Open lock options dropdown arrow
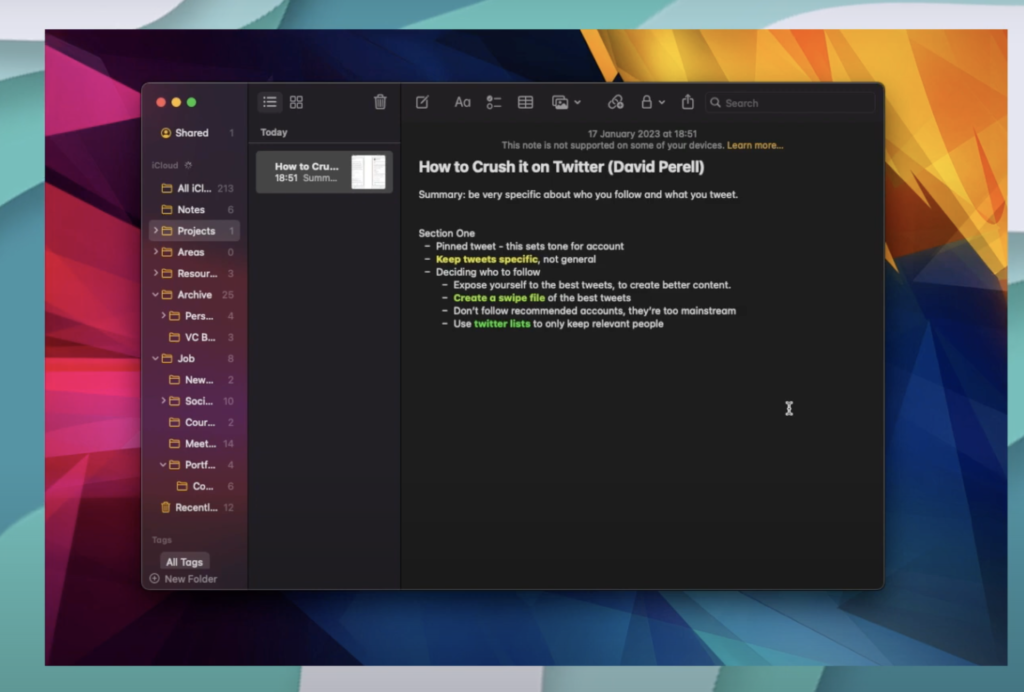Screen dimensions: 1024x692 point(662,102)
